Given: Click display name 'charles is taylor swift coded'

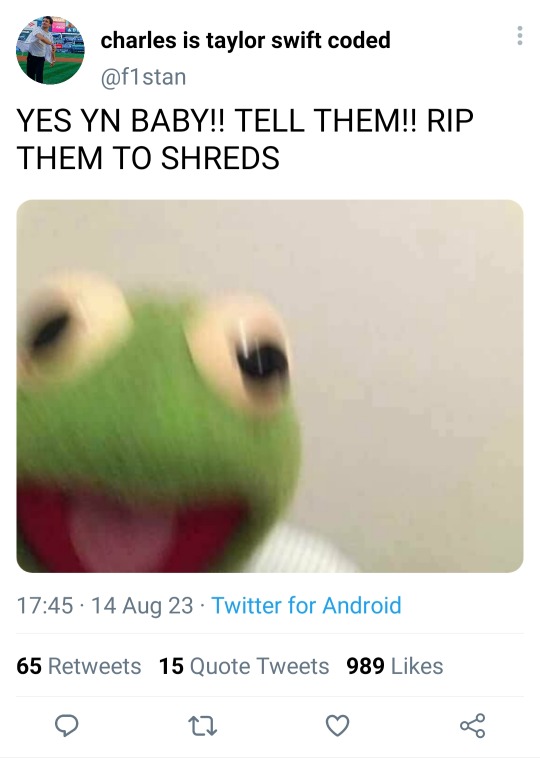Looking at the screenshot, I should pyautogui.click(x=245, y=40).
